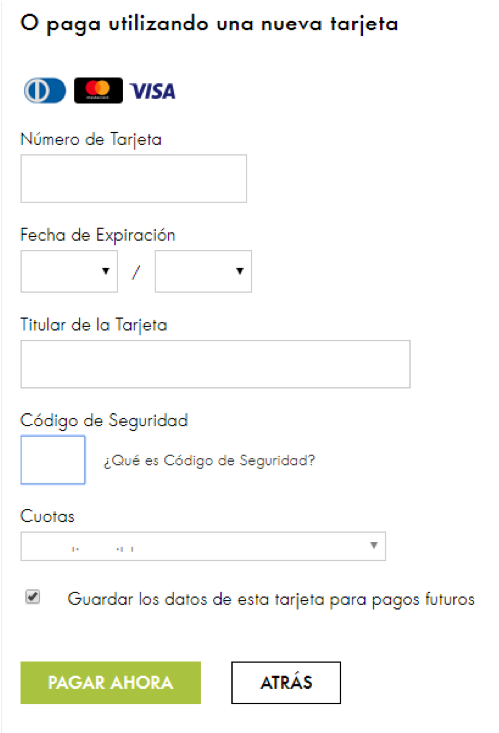Viewport: 499px width, 733px height.
Task: Click the Diners Club card logo
Action: coord(45,90)
